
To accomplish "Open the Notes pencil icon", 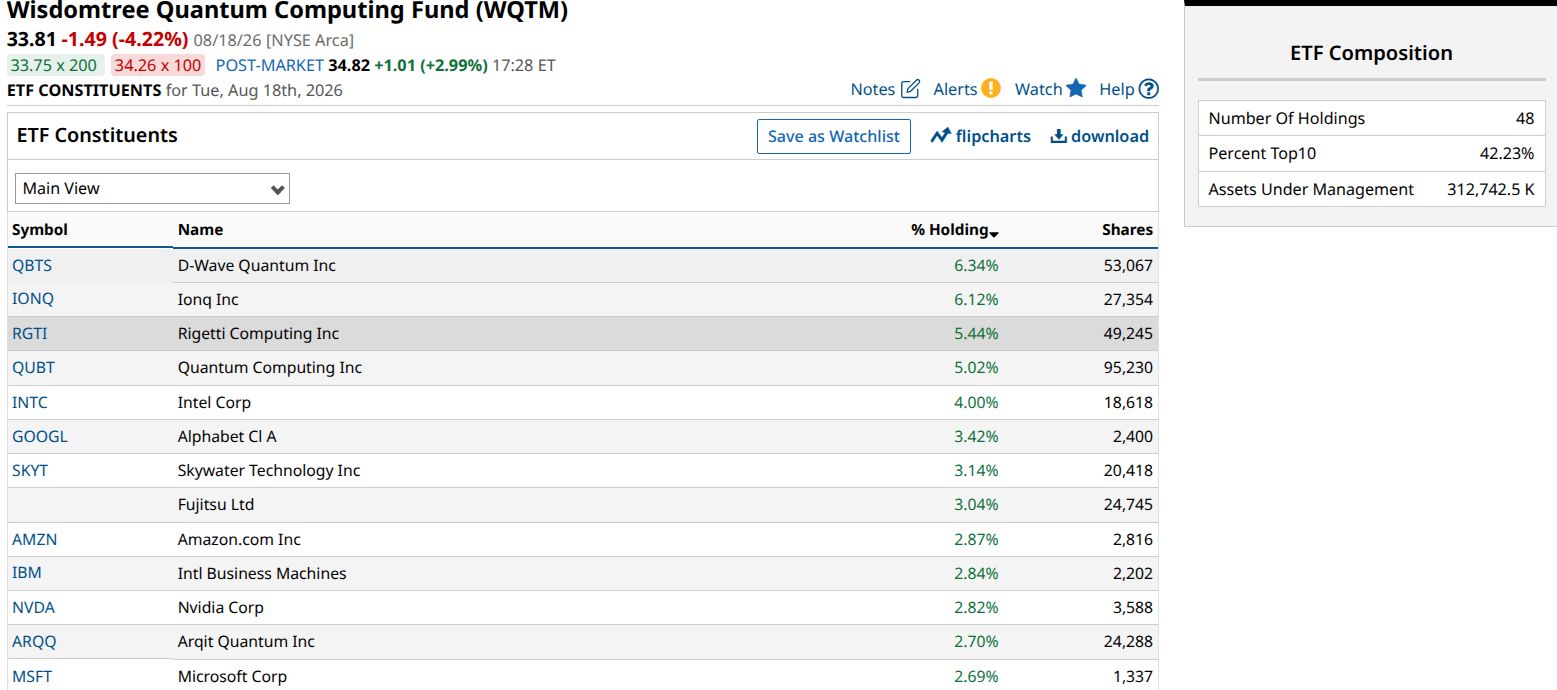I will pos(910,89).
